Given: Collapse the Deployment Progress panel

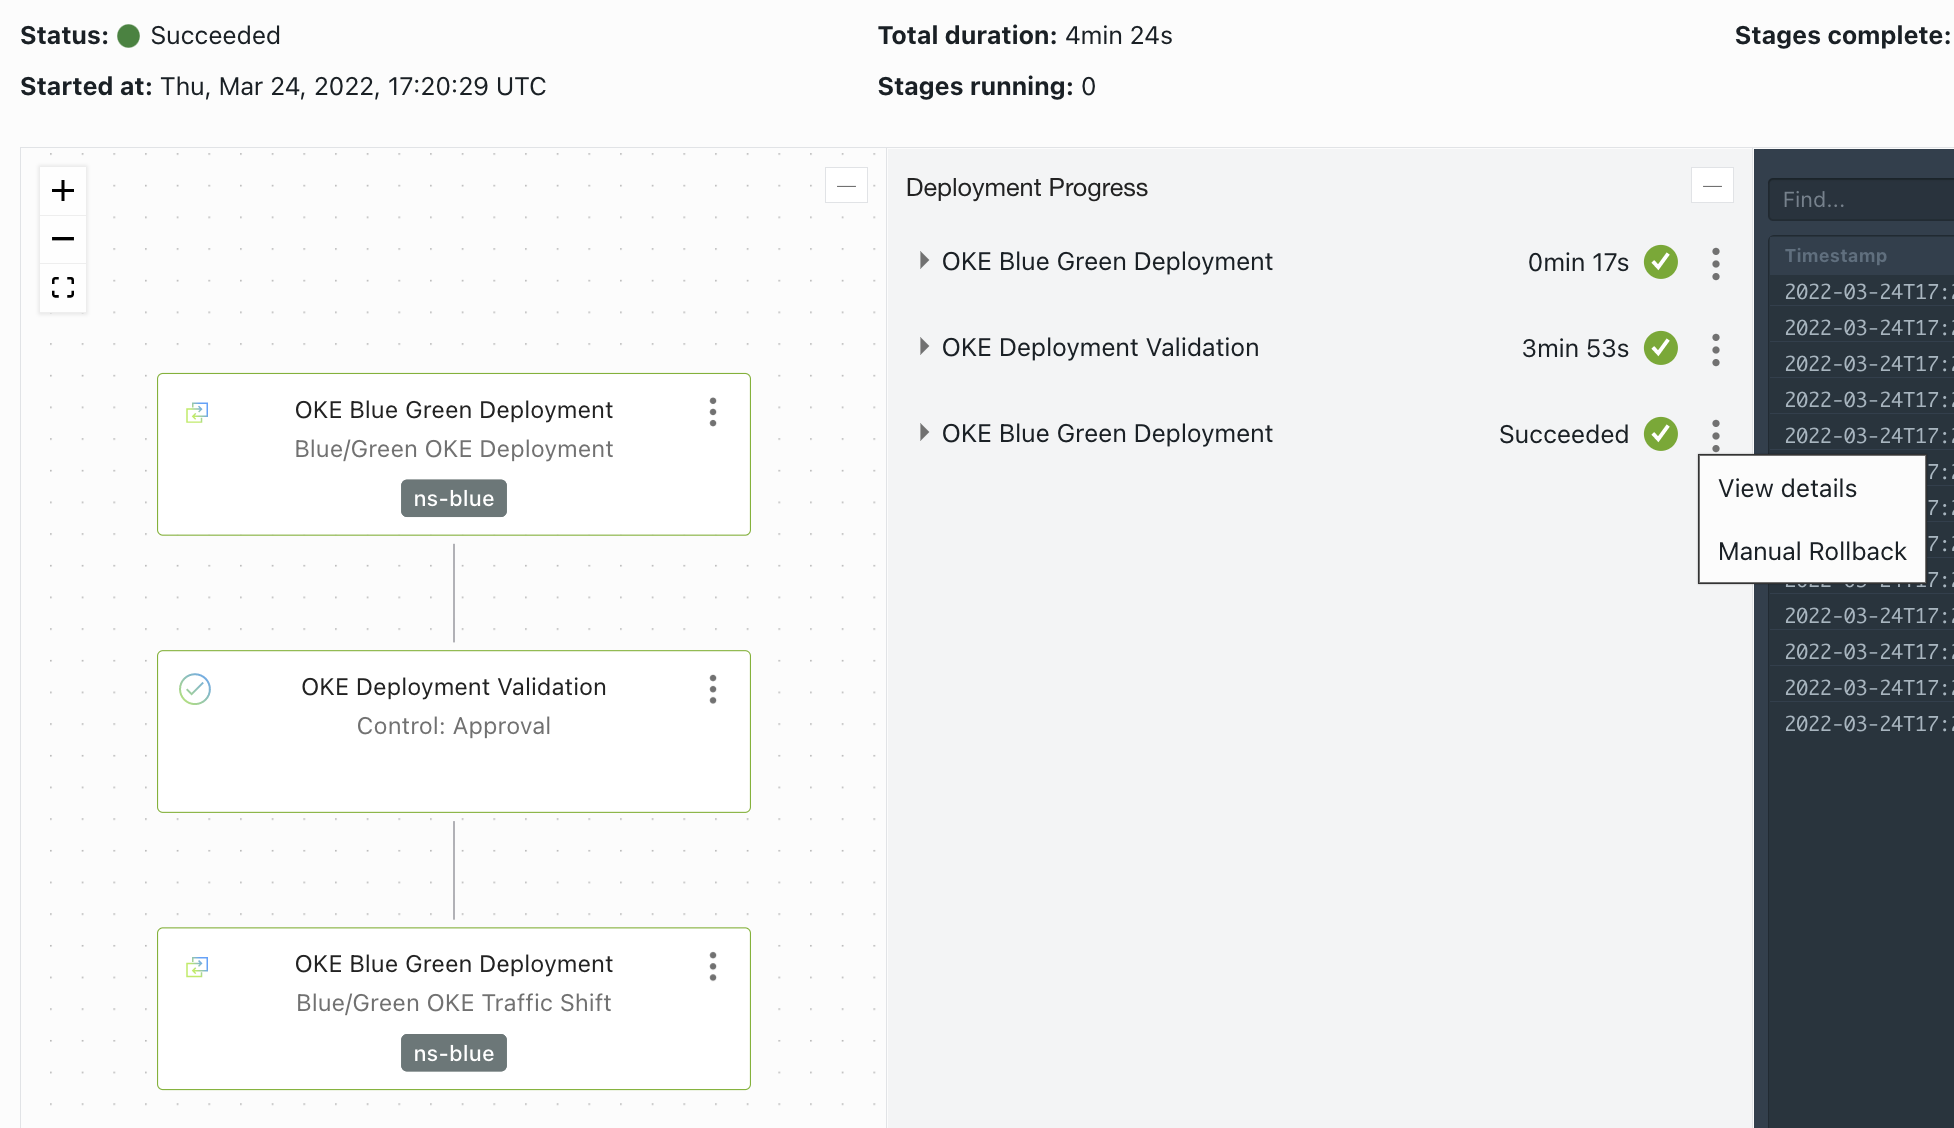Looking at the screenshot, I should pyautogui.click(x=1712, y=186).
